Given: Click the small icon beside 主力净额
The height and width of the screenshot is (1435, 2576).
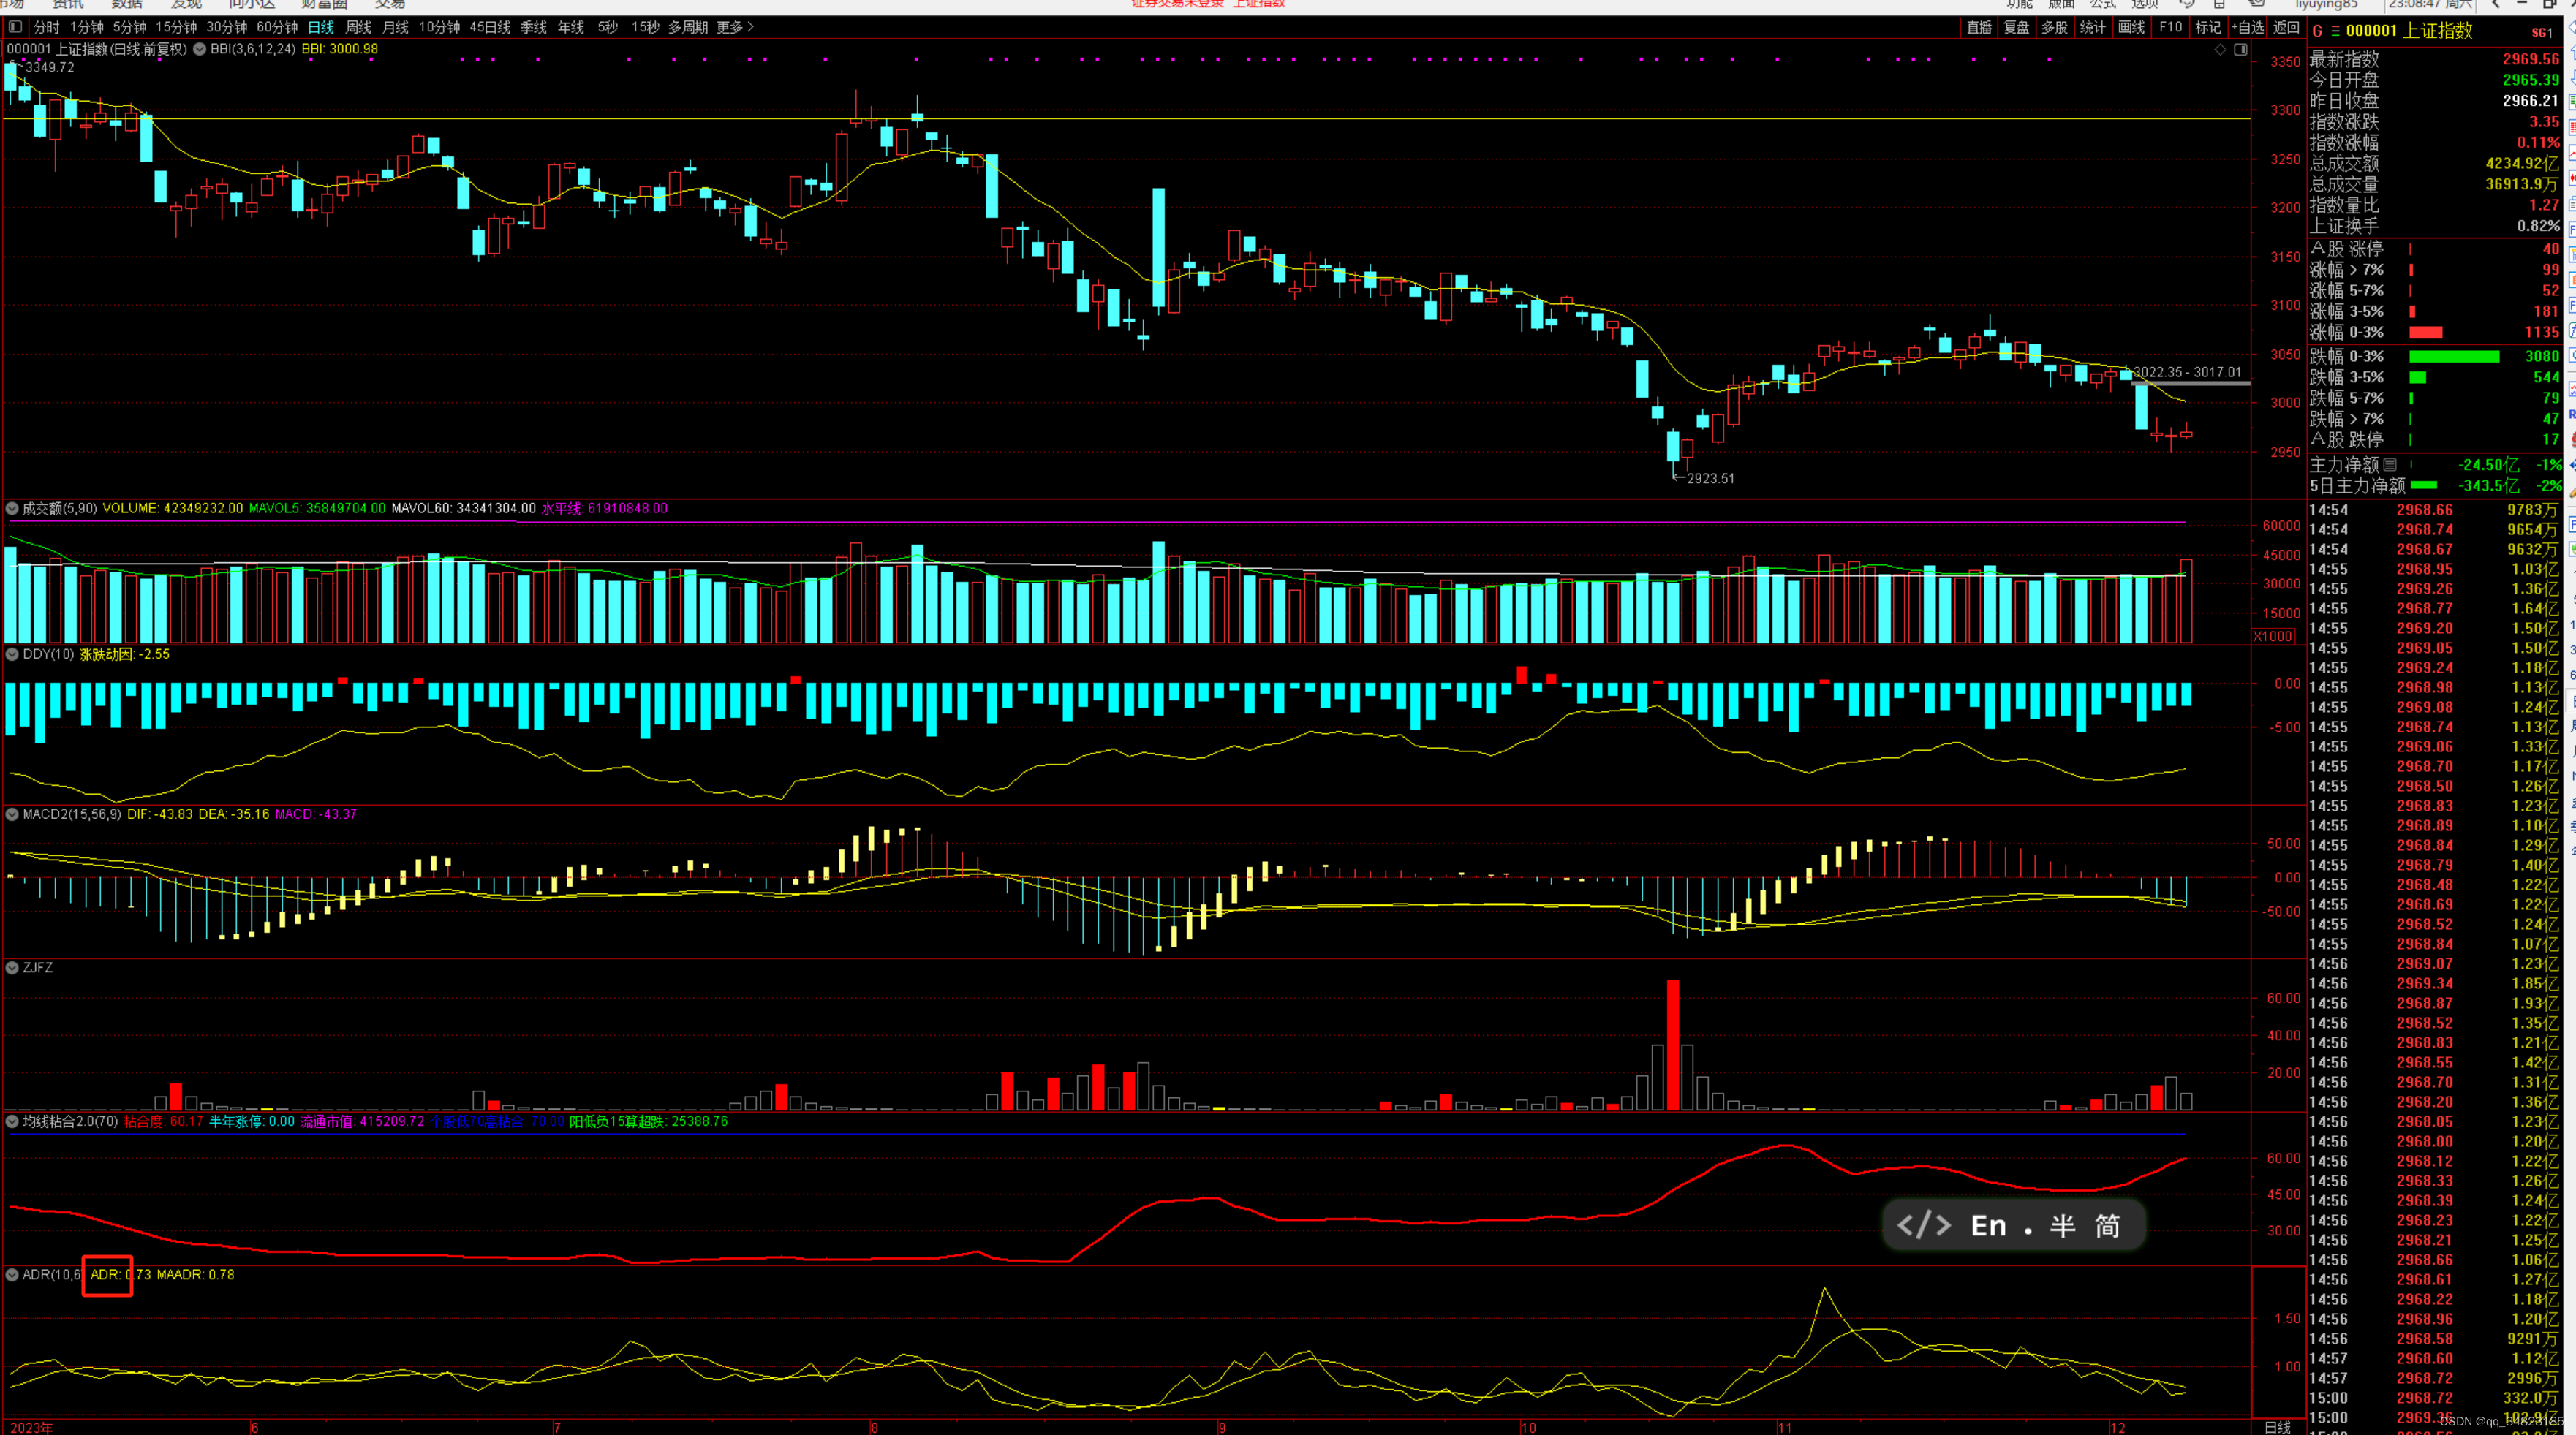Looking at the screenshot, I should click(x=2390, y=464).
